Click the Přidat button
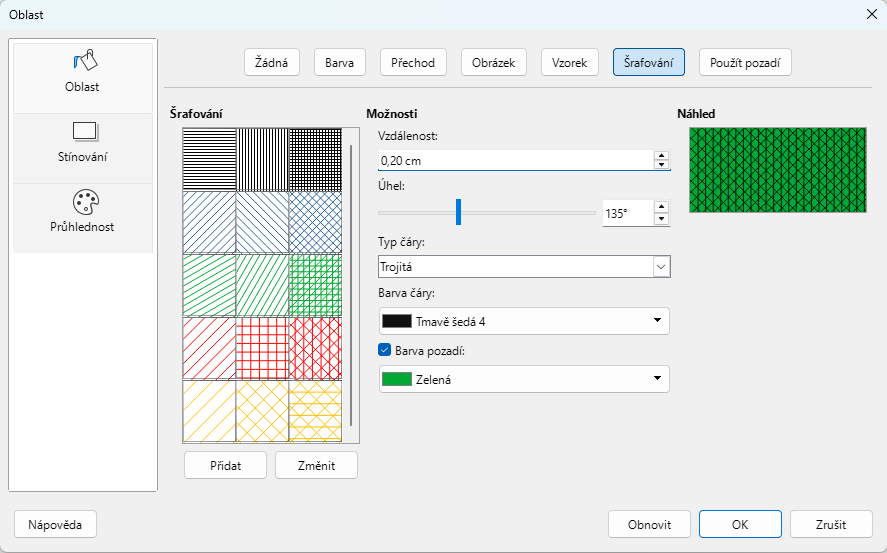Screen dimensions: 887x553 pyautogui.click(x=226, y=465)
